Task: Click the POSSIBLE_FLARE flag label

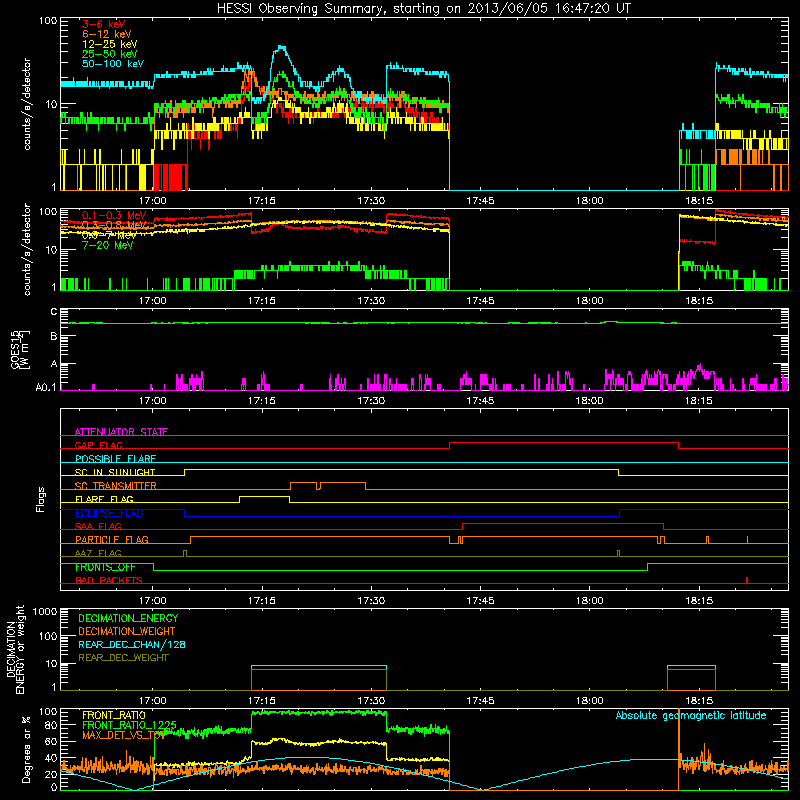Action: (115, 459)
